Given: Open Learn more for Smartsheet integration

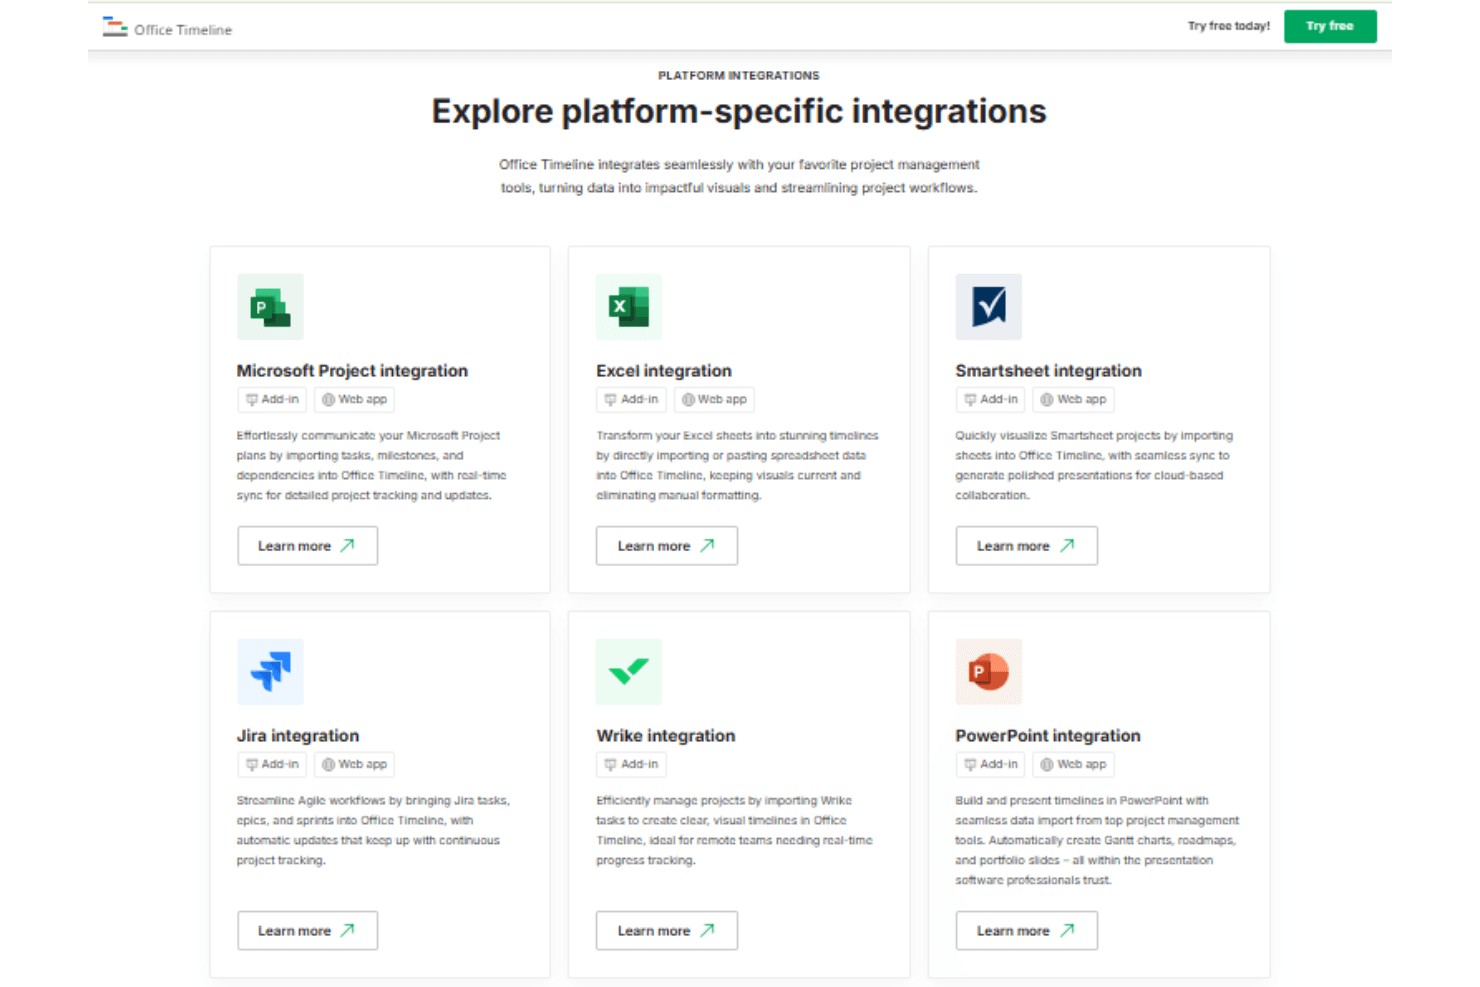Looking at the screenshot, I should click(x=1026, y=546).
